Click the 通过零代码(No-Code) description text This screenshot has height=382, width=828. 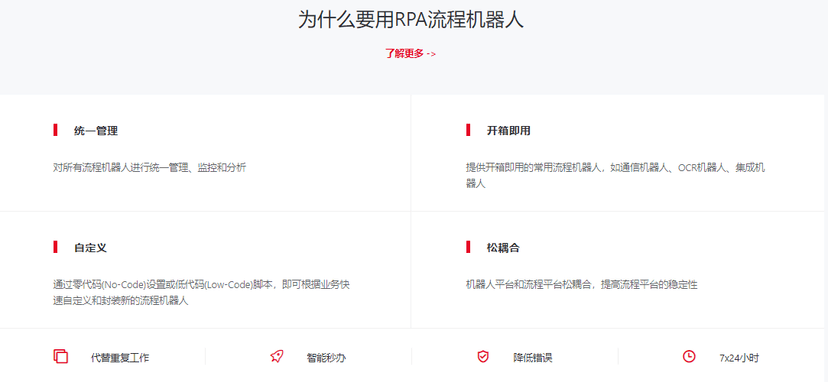pyautogui.click(x=202, y=293)
